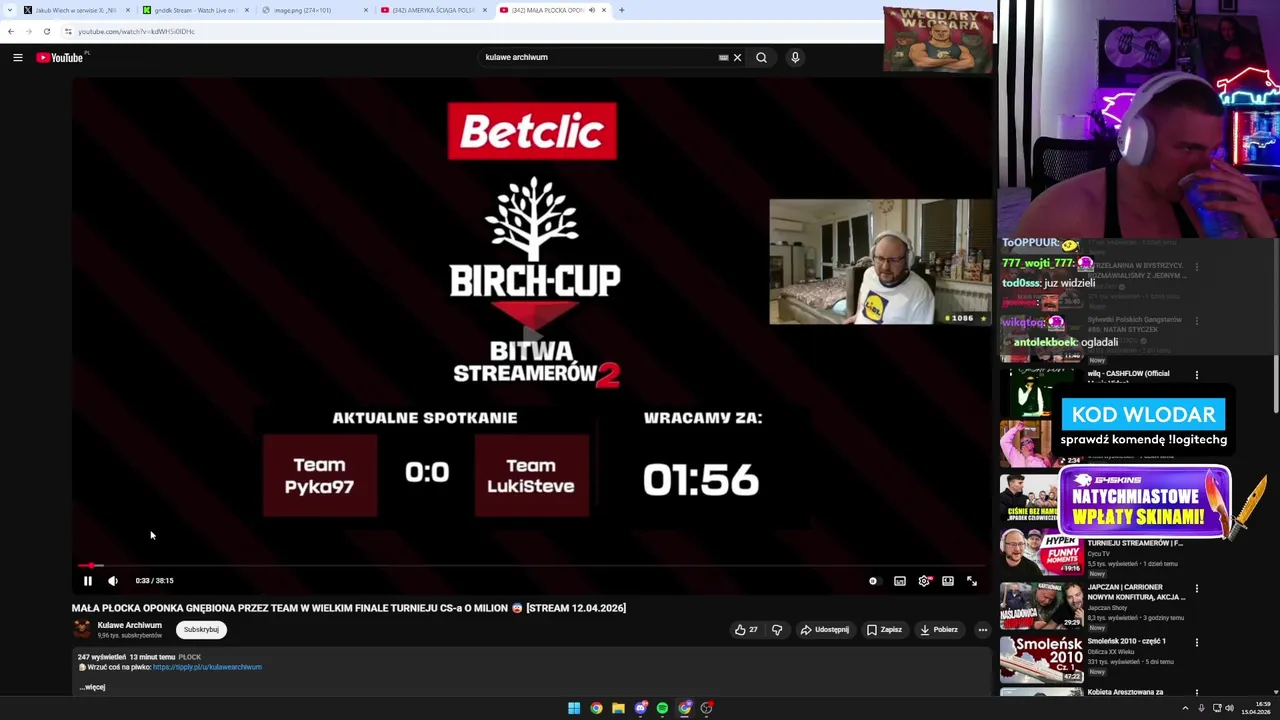Open the taskbar volume control
This screenshot has width=1280, height=720.
pos(1229,708)
